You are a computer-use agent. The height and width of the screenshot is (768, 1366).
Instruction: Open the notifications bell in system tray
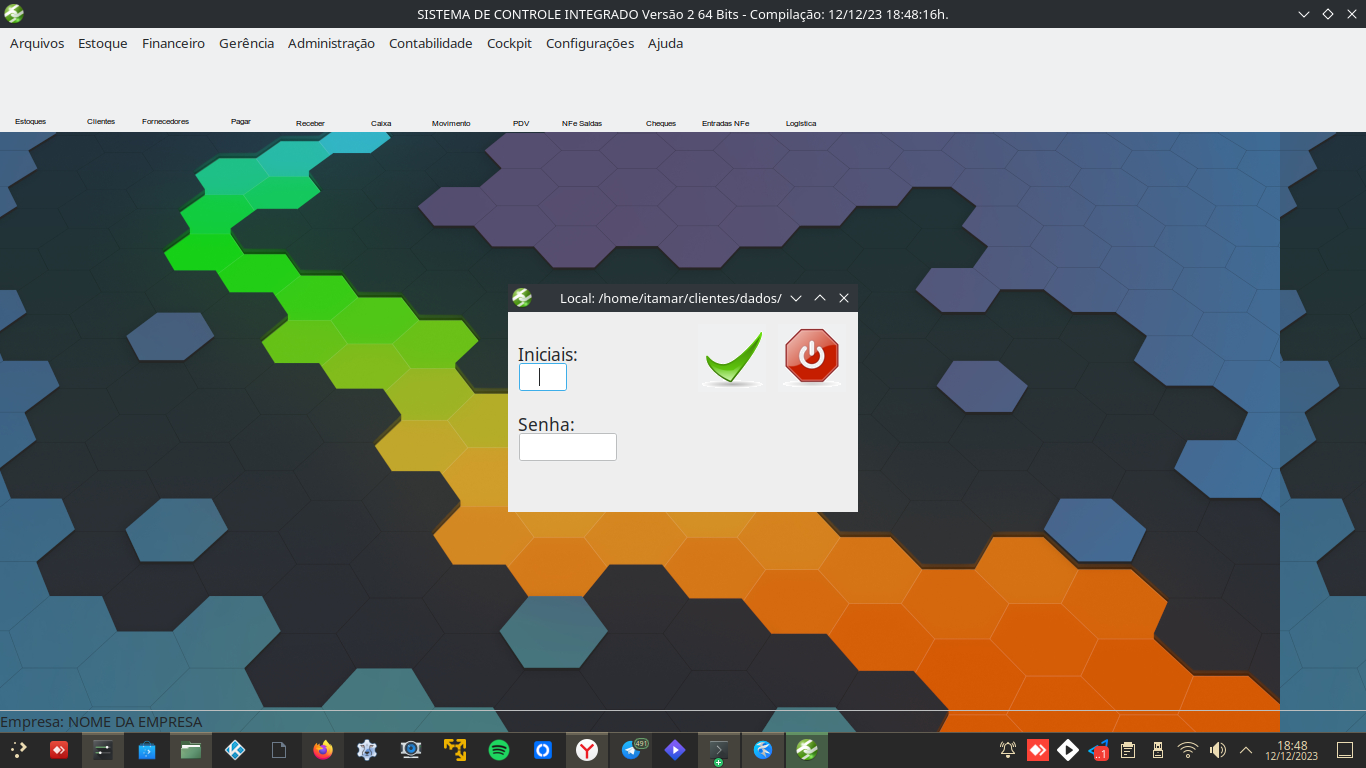[x=1008, y=749]
